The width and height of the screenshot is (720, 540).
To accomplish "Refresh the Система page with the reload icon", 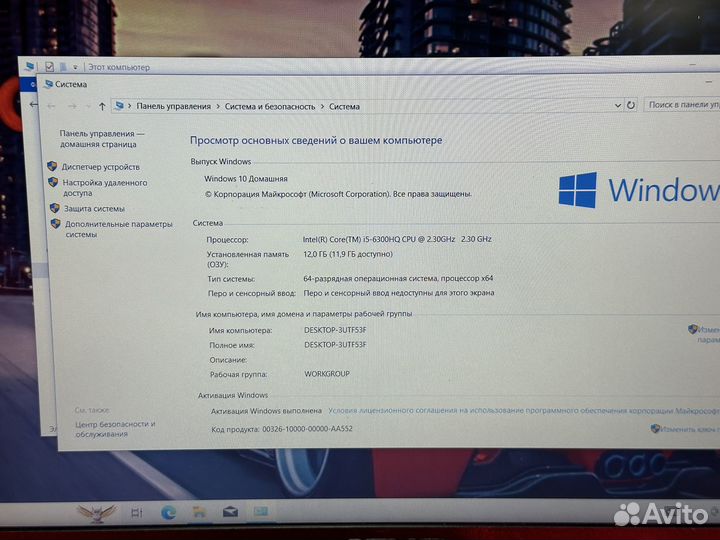I will (631, 105).
